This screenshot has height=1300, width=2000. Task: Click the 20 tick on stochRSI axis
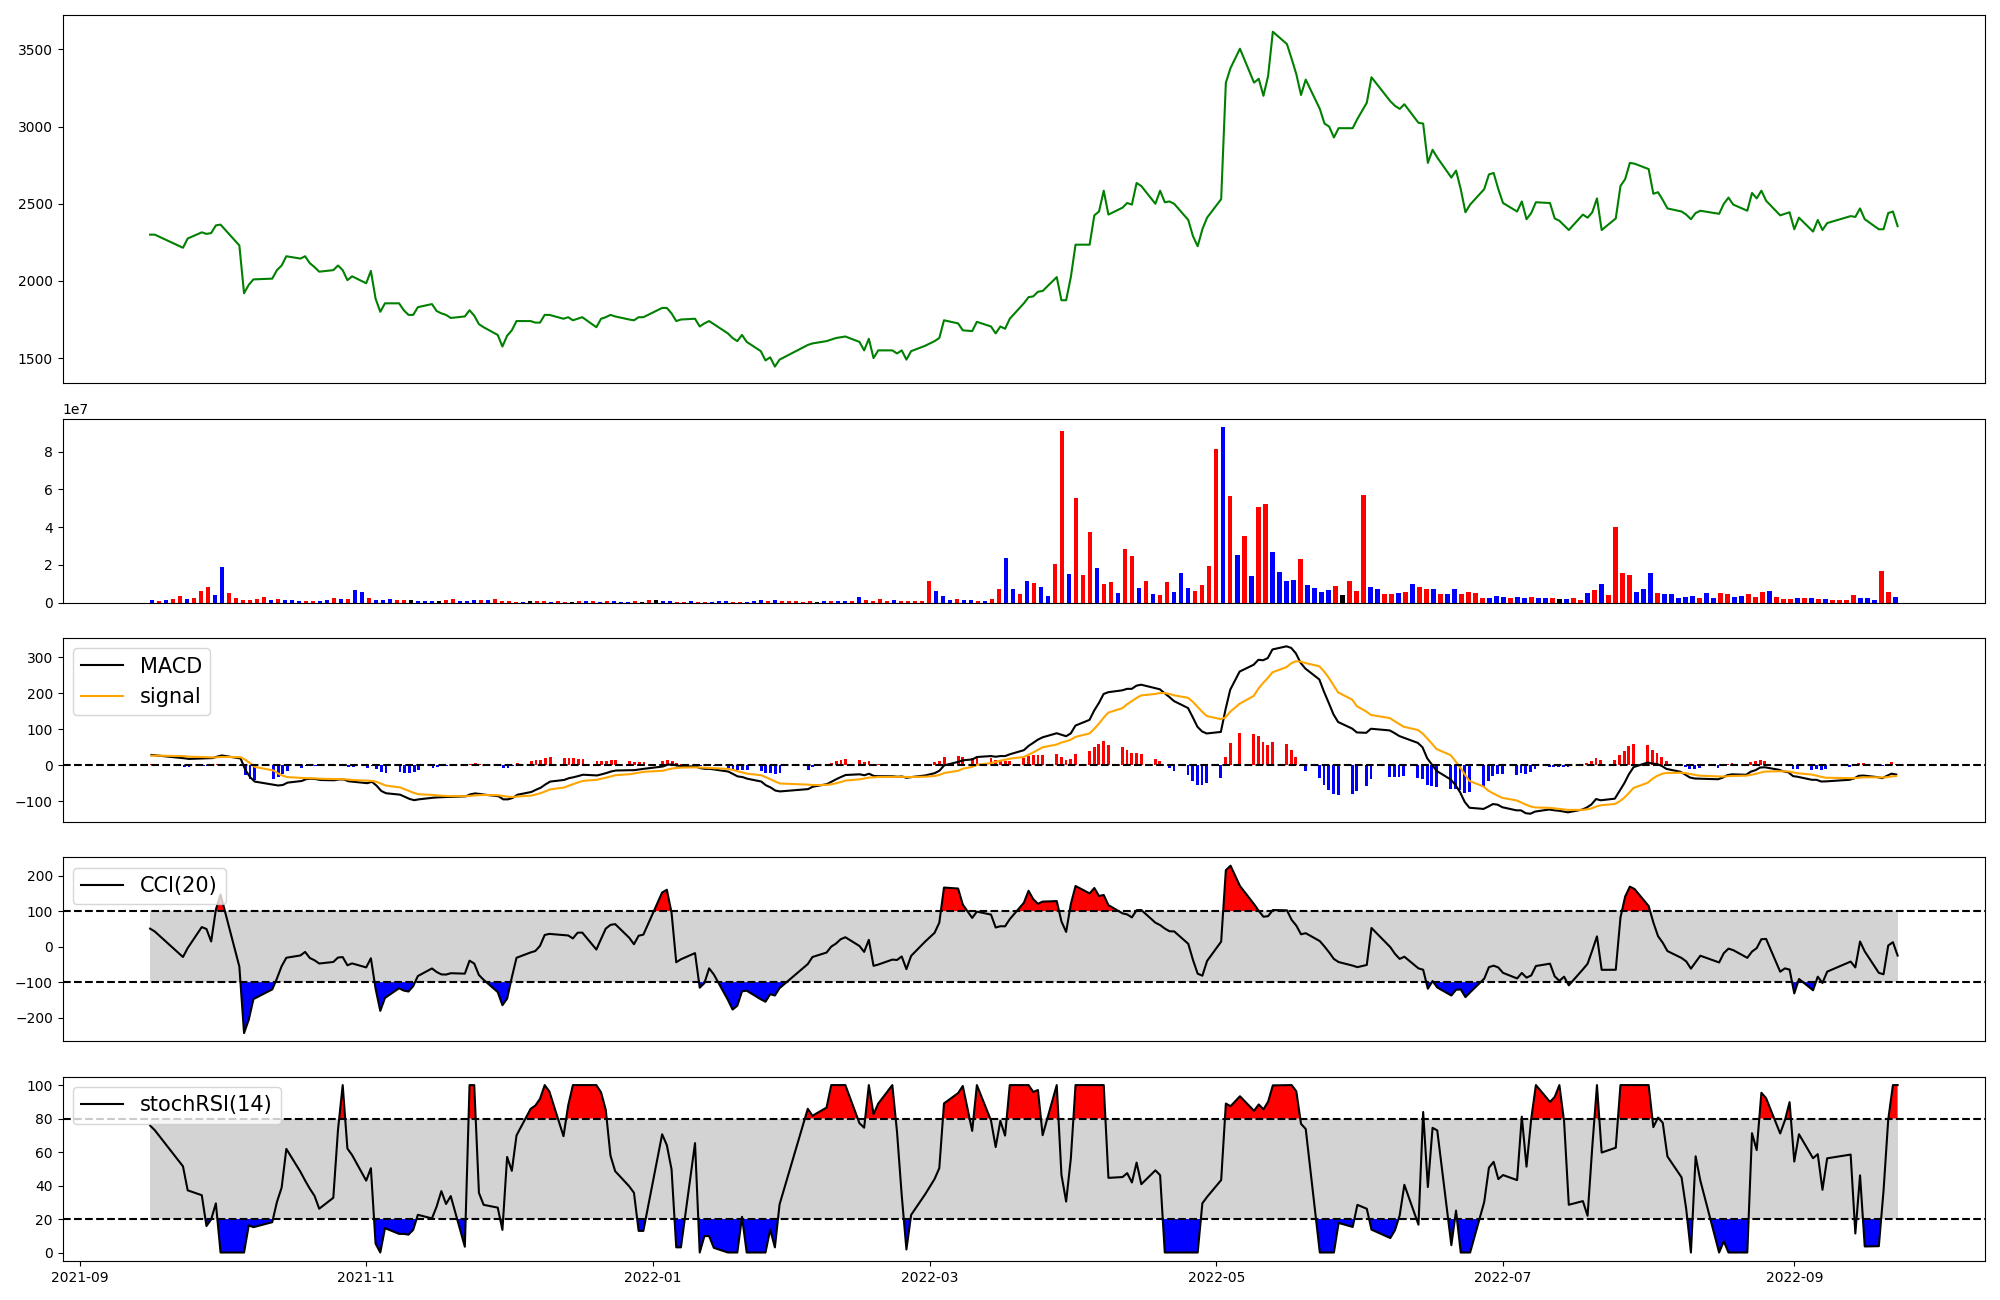pyautogui.click(x=44, y=1220)
